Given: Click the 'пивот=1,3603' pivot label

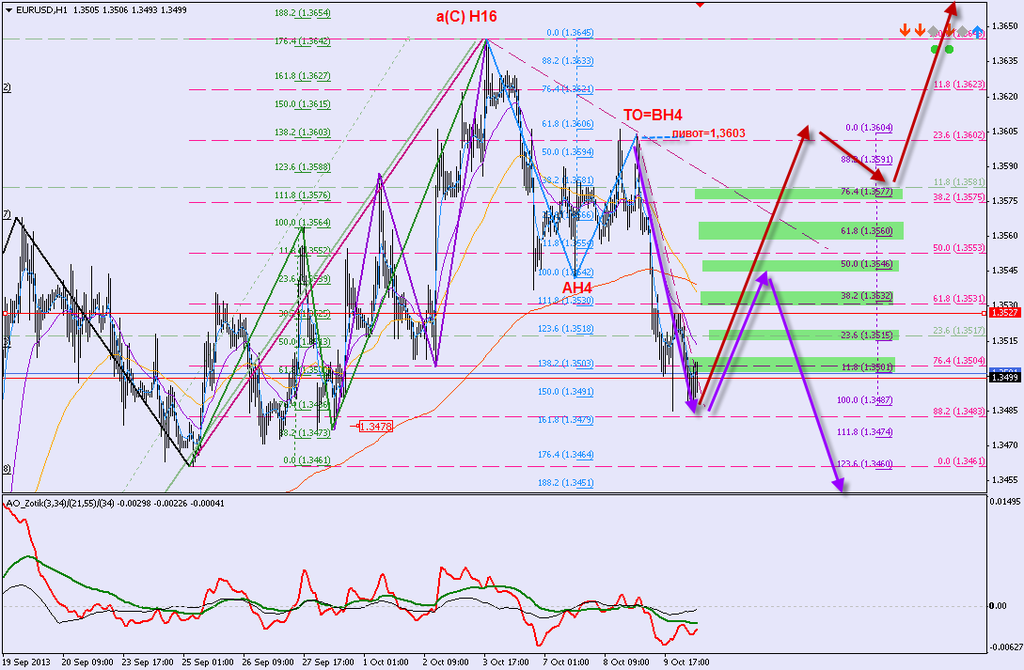Looking at the screenshot, I should click(709, 133).
